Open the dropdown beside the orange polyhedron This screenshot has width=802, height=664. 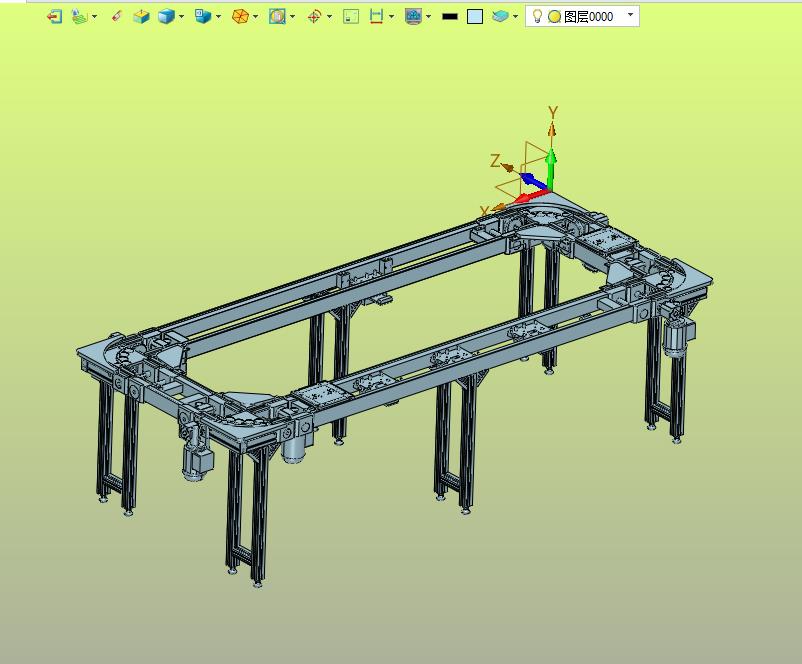pyautogui.click(x=255, y=17)
